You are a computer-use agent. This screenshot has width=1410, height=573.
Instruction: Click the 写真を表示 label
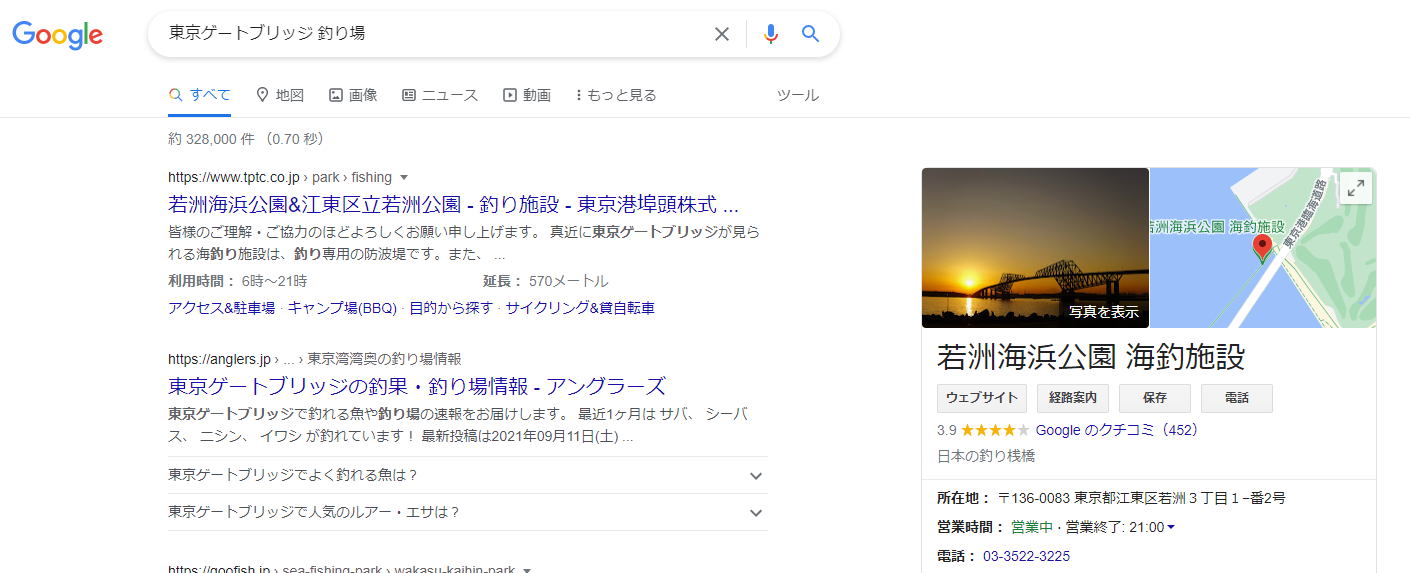[x=1104, y=312]
